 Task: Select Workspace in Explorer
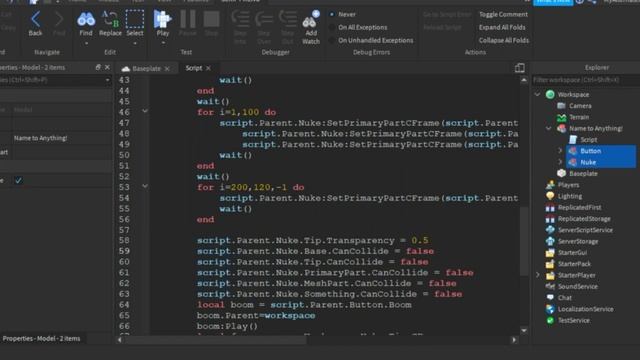point(573,94)
